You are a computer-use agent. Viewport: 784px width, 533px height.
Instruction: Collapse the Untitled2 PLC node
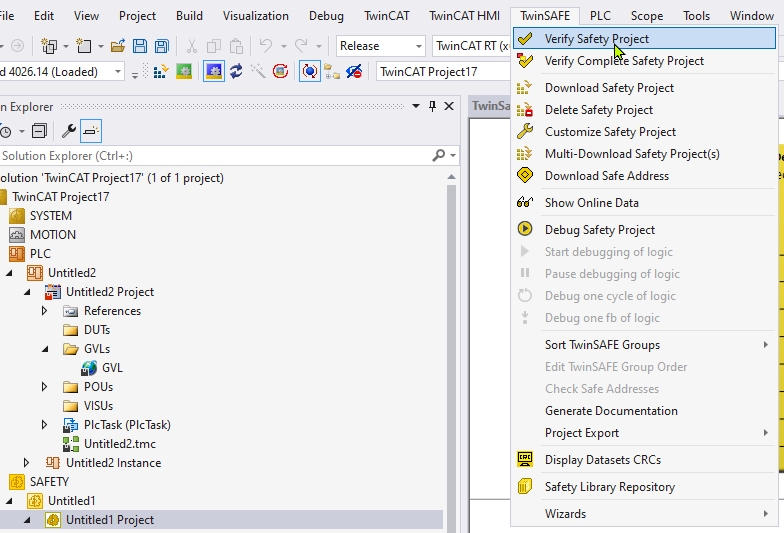pos(10,273)
